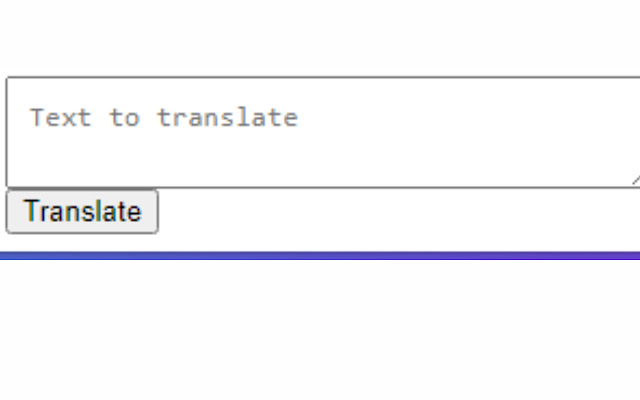Image resolution: width=640 pixels, height=400 pixels.
Task: Click the Translate button
Action: click(x=82, y=211)
